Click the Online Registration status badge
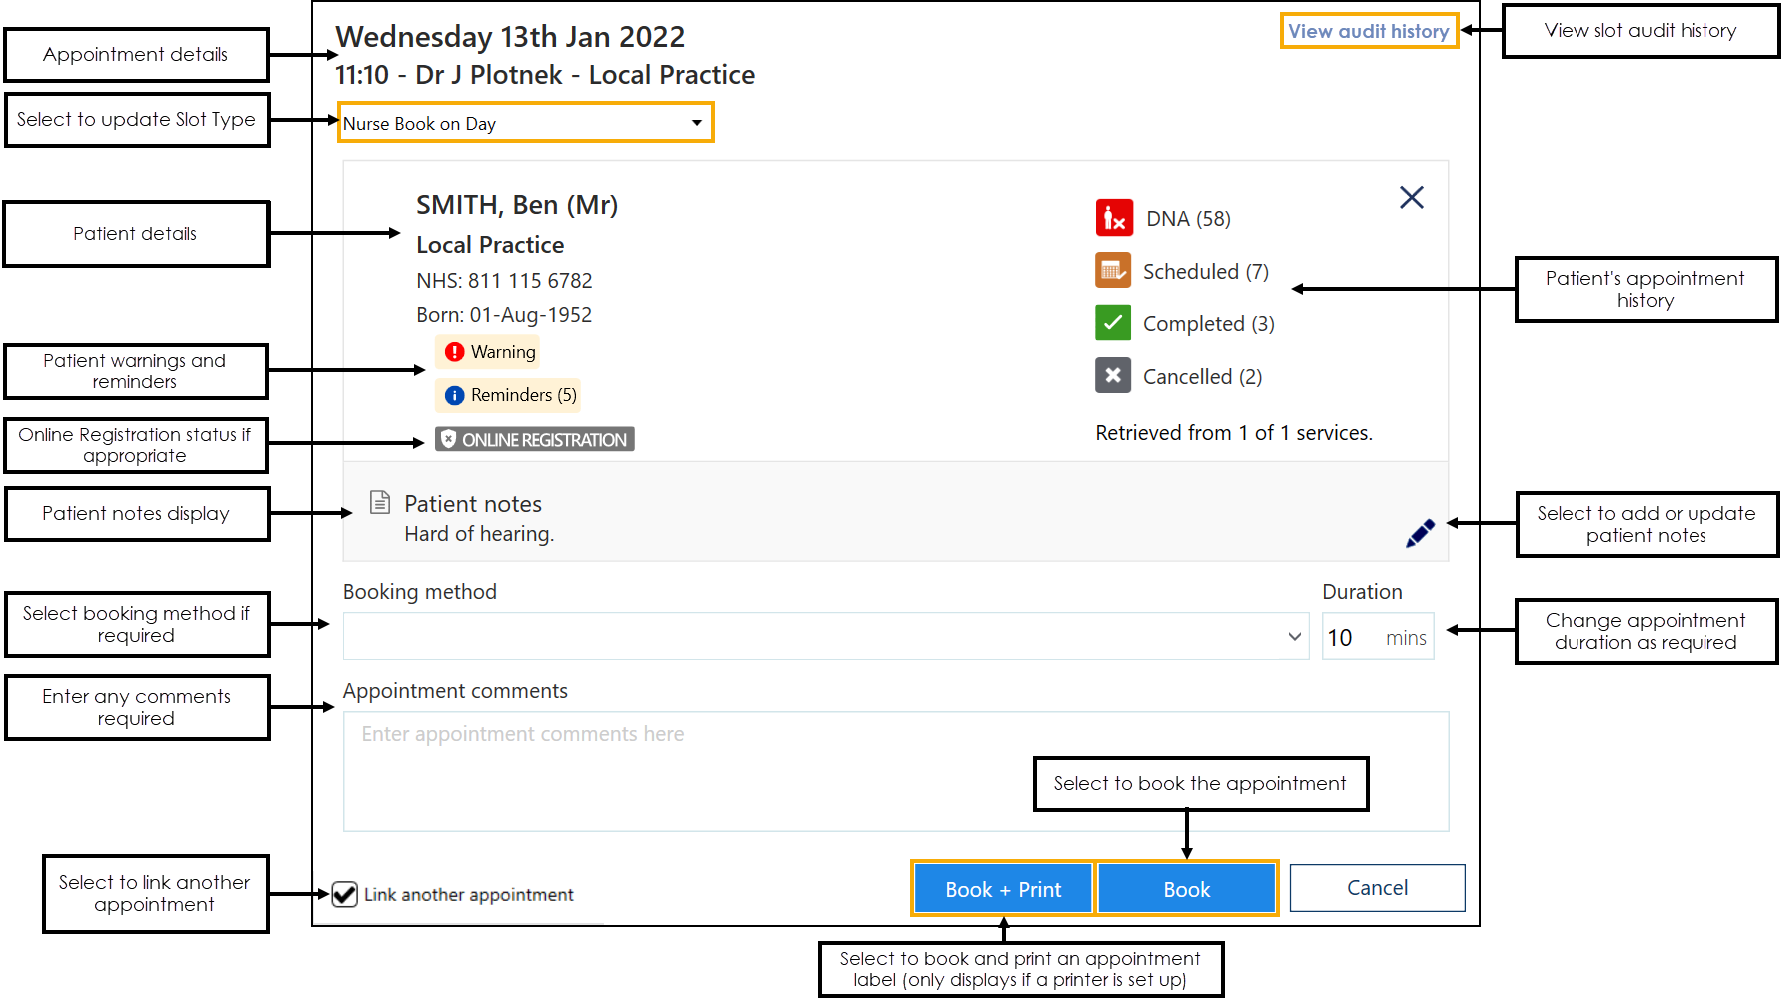Image resolution: width=1783 pixels, height=1000 pixels. point(534,440)
